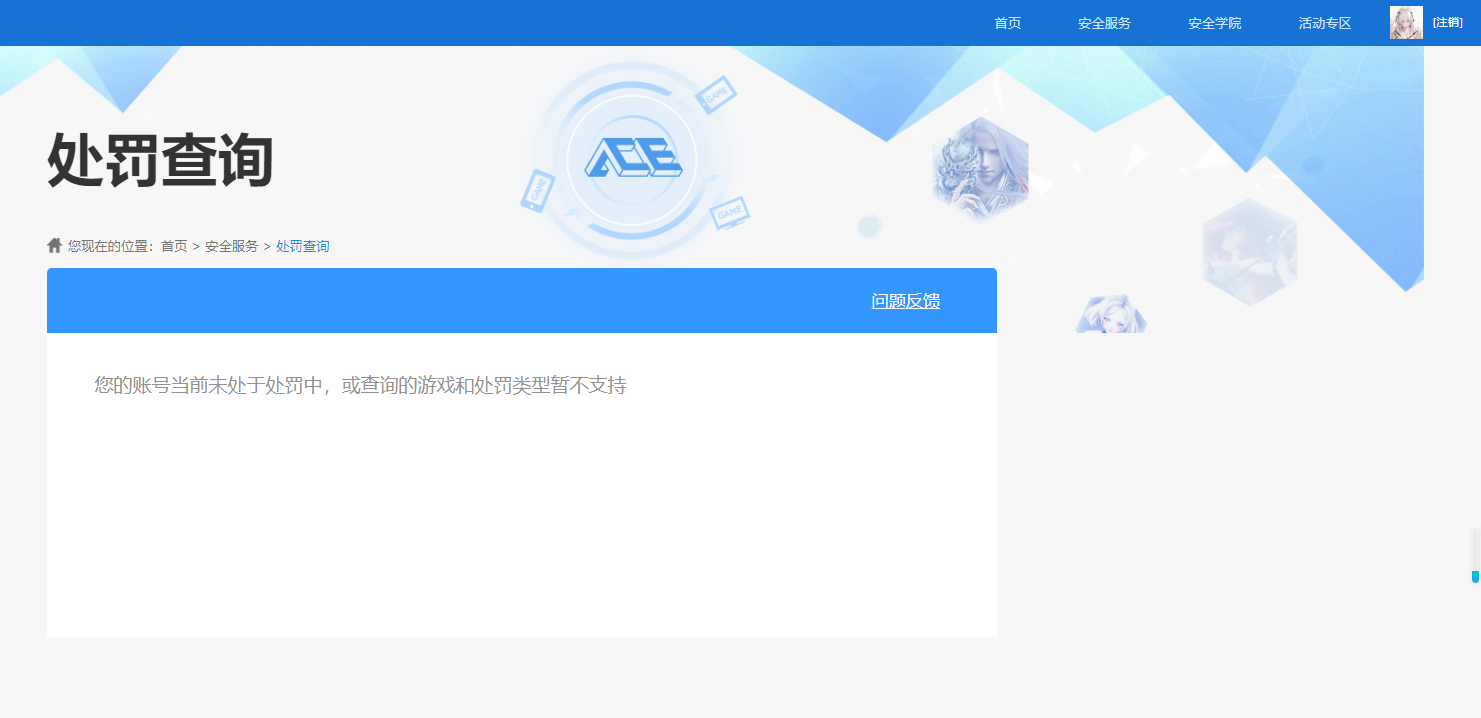Open the 问题反馈 feedback link
The image size is (1481, 718).
pyautogui.click(x=905, y=301)
